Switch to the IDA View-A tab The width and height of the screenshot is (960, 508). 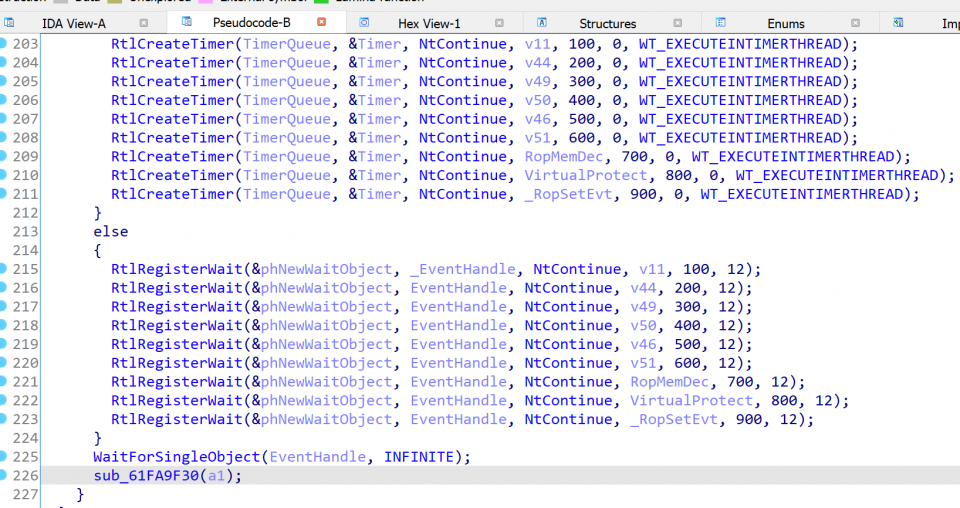pyautogui.click(x=73, y=24)
